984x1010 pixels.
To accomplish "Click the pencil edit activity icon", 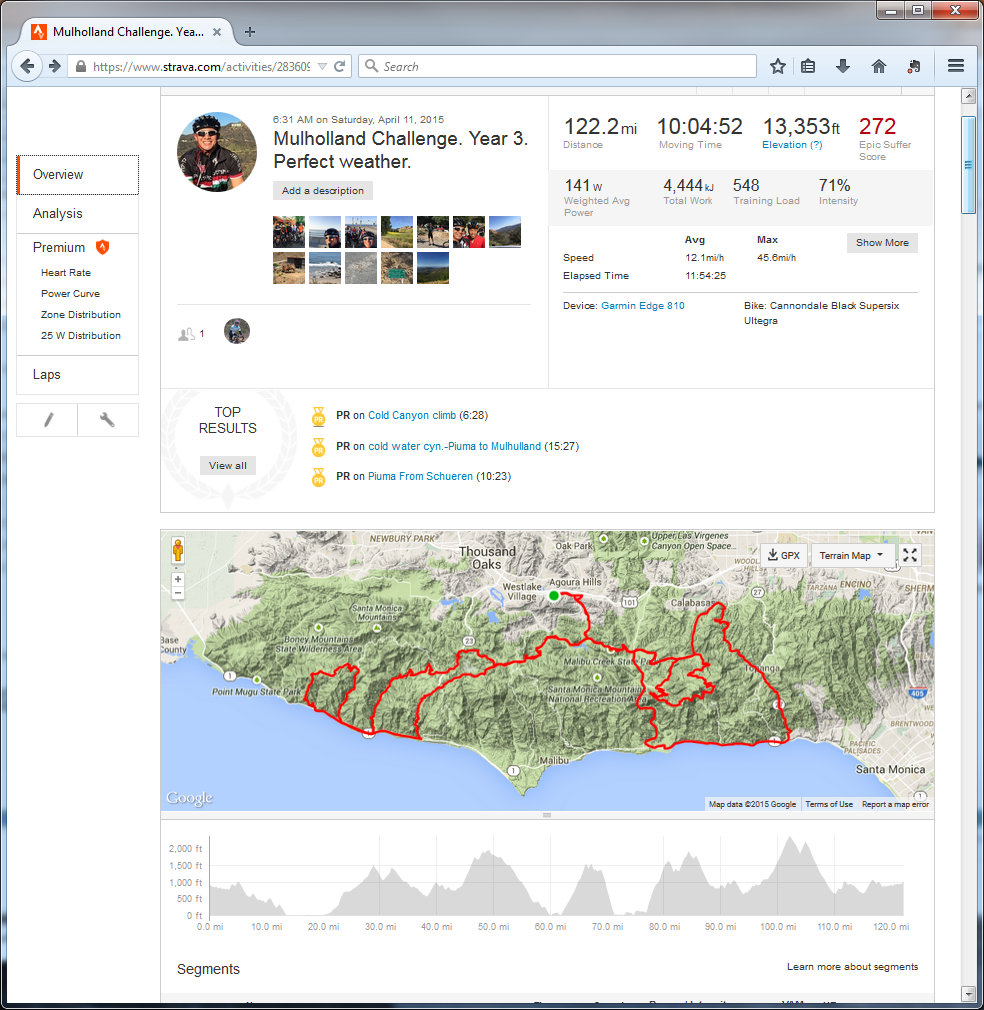I will (x=47, y=420).
